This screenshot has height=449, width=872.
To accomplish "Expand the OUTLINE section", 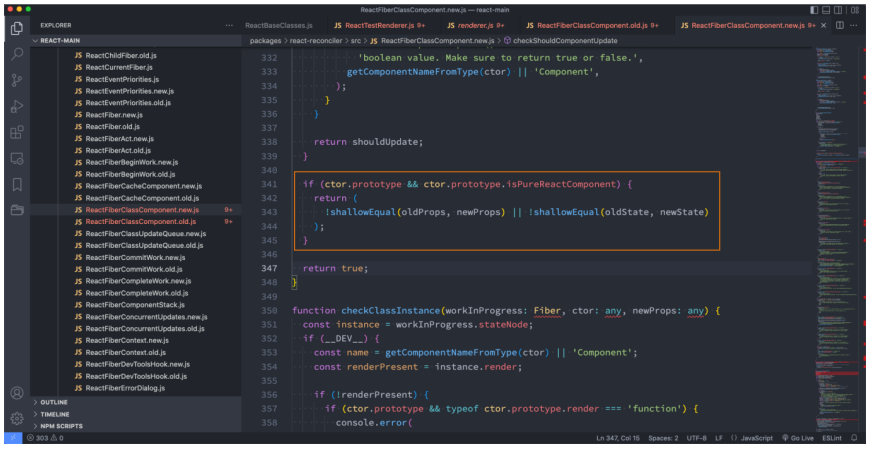I will click(x=55, y=402).
